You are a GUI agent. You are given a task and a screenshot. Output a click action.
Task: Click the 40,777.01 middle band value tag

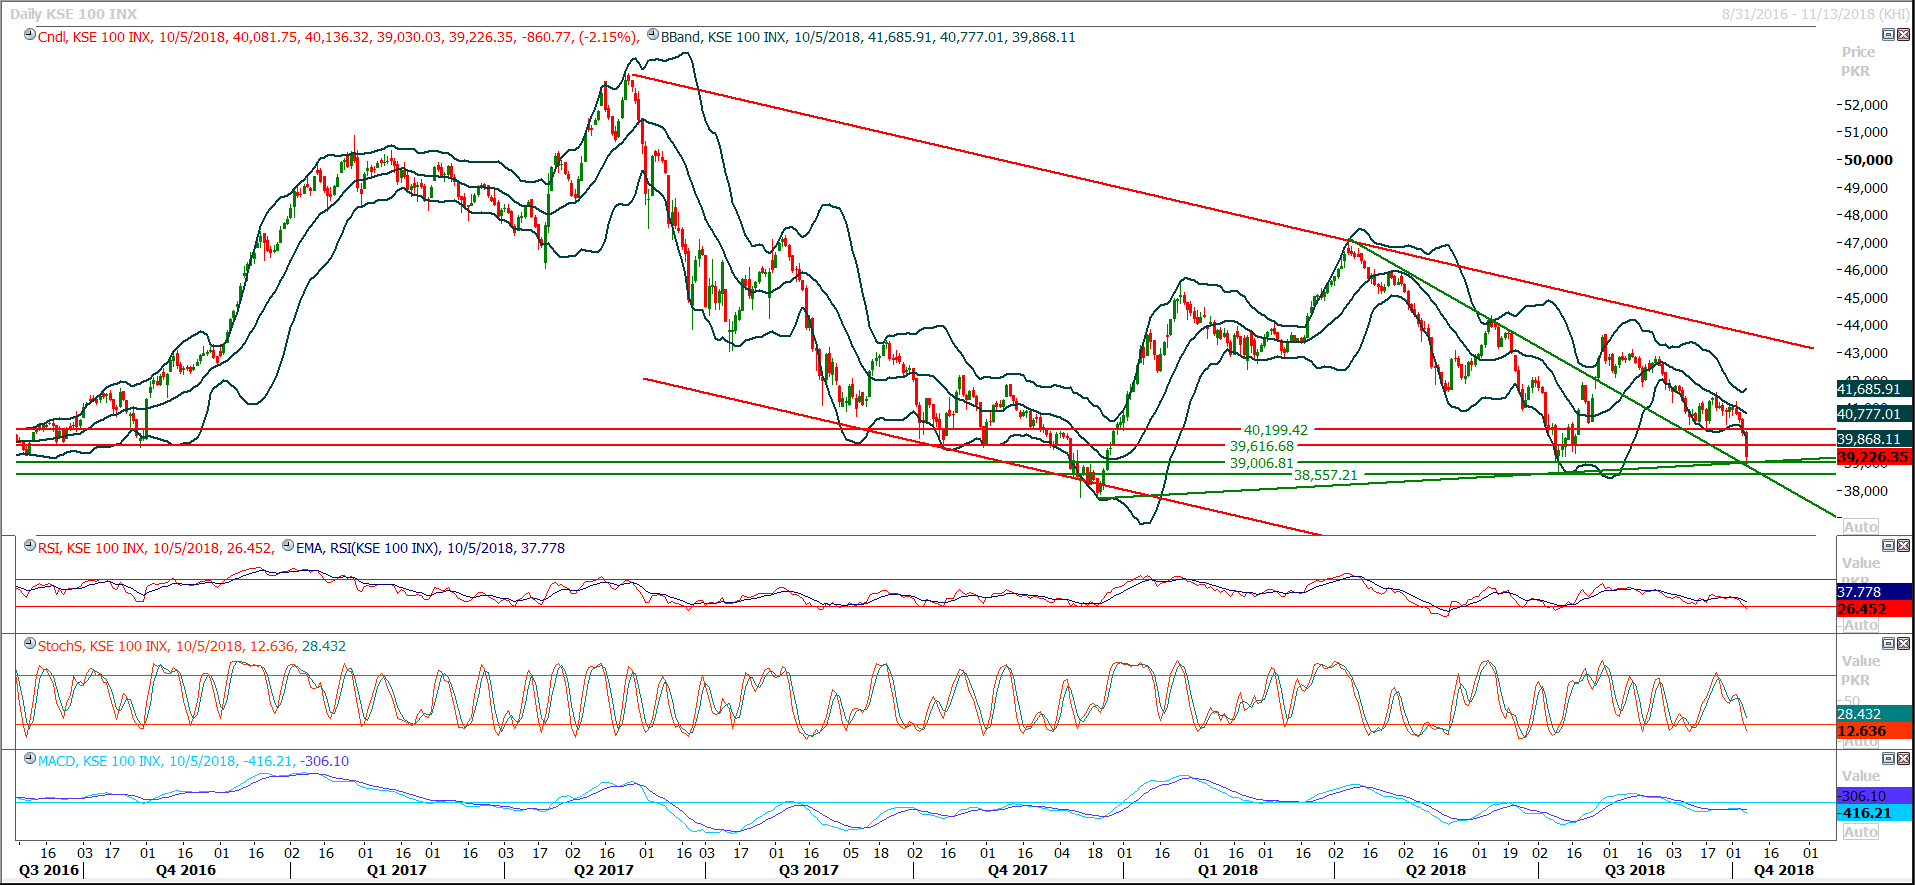(1875, 414)
